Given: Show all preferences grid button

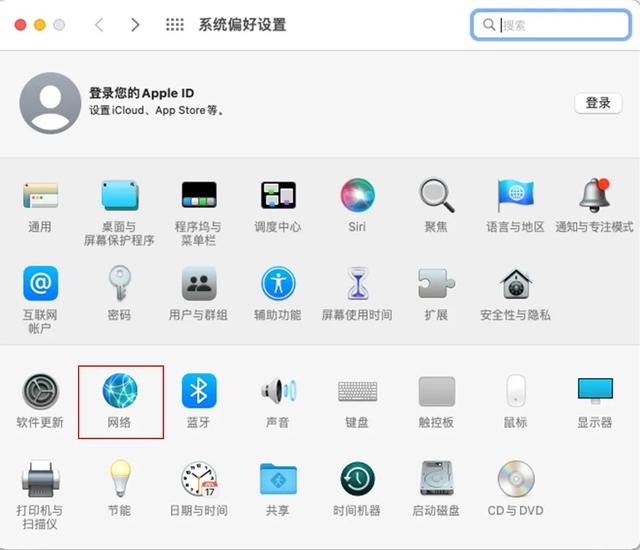Looking at the screenshot, I should tap(175, 25).
